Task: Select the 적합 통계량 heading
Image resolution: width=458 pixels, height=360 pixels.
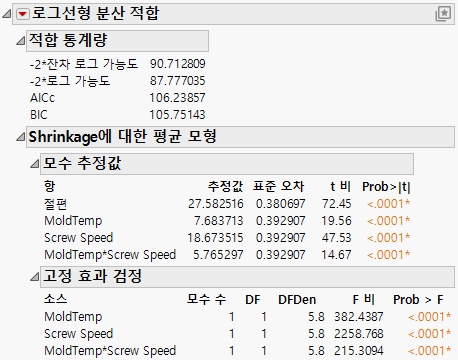Action: pyautogui.click(x=117, y=41)
